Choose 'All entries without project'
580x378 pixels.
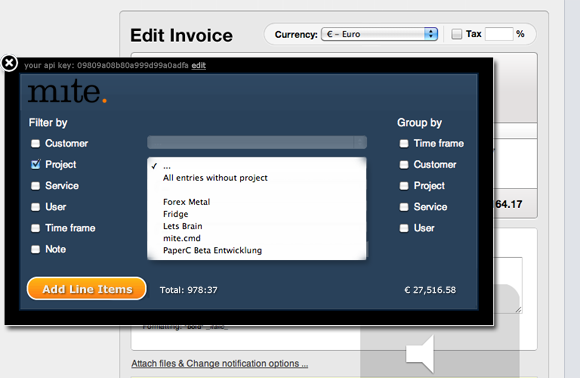tap(257, 178)
